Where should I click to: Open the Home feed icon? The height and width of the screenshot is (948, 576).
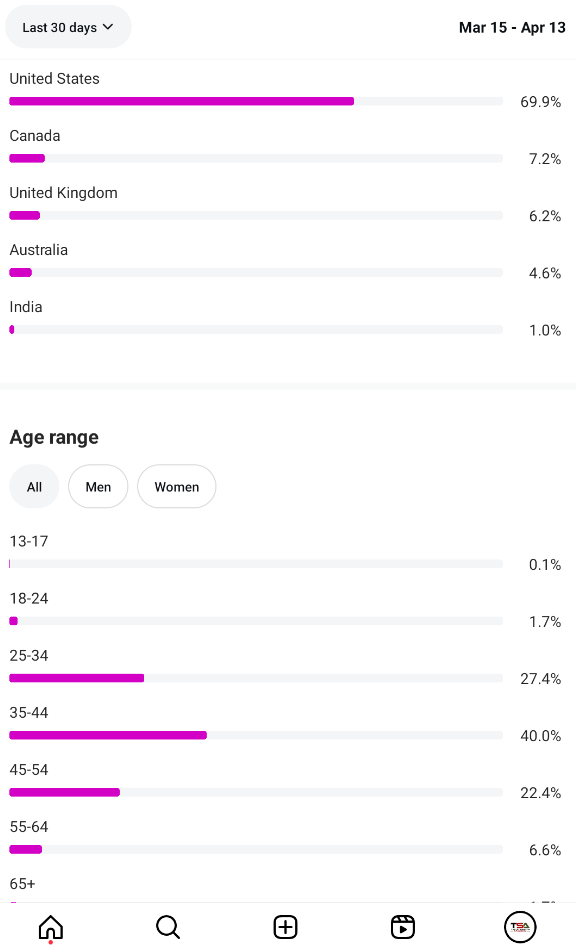(x=51, y=927)
